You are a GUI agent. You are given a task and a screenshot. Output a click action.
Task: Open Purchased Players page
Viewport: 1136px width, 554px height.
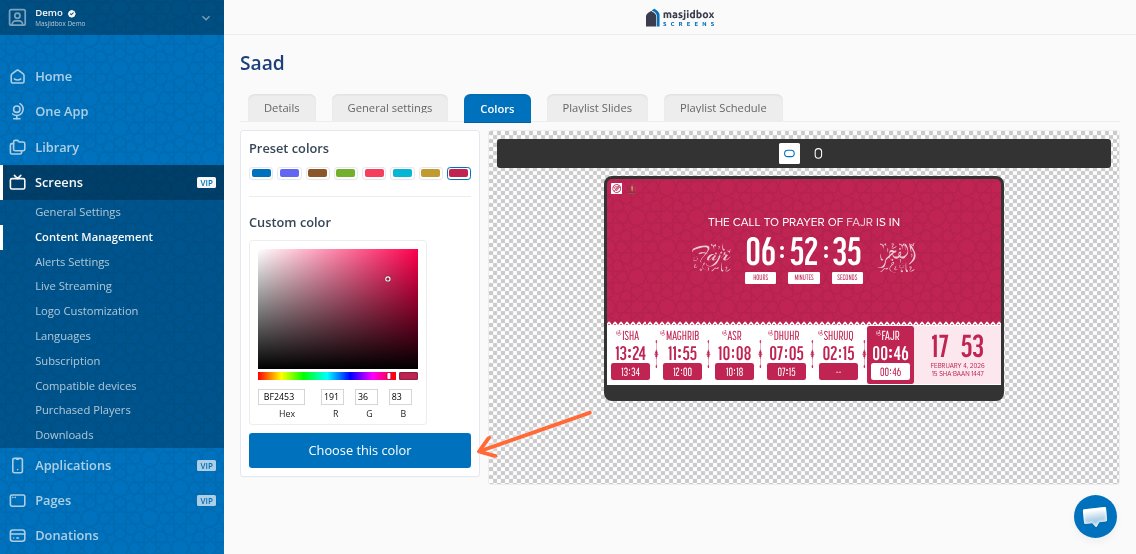(x=83, y=410)
